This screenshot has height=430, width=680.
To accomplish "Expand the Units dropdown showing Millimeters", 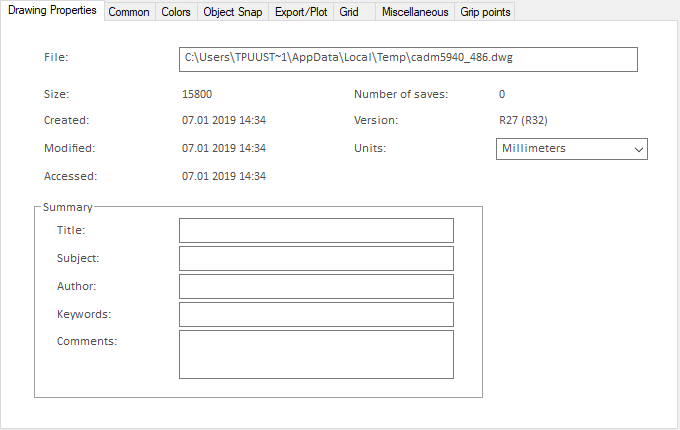I will [x=571, y=149].
